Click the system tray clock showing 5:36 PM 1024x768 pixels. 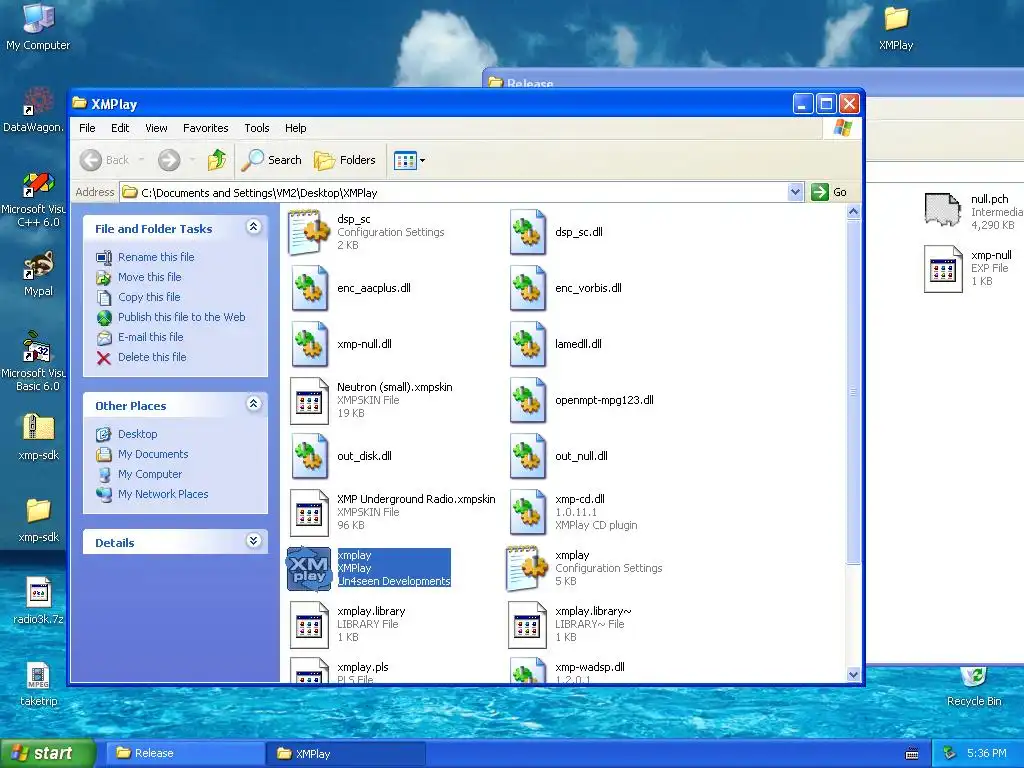986,754
